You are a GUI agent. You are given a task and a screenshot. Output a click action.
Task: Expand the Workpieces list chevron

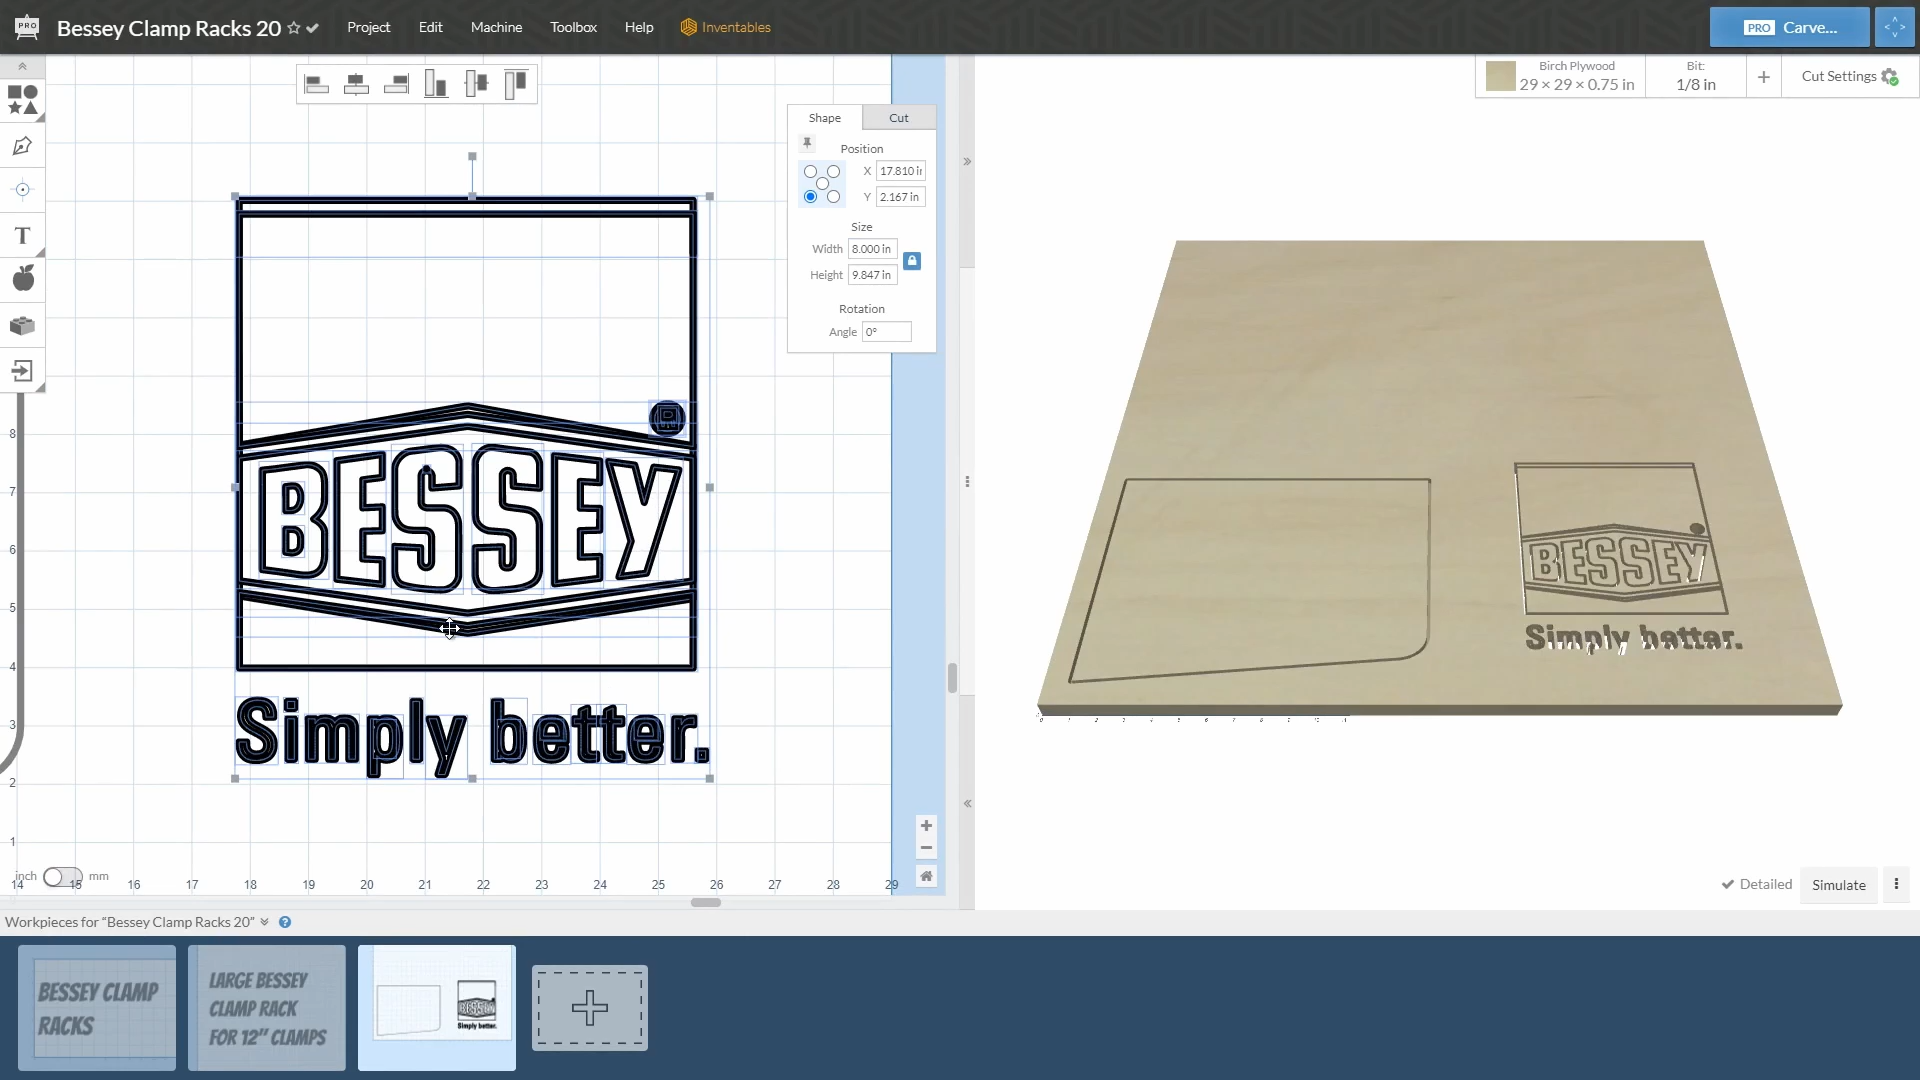coord(264,922)
